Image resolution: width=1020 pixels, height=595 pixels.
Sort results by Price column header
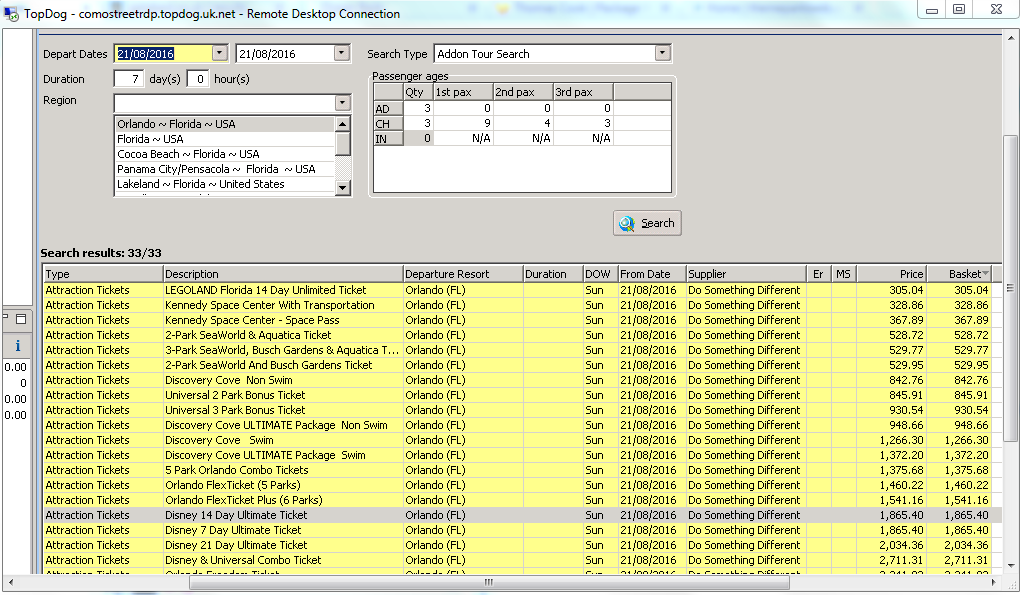[890, 274]
